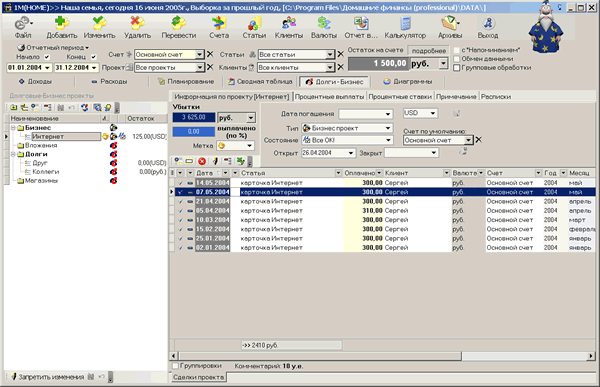Open the Расписки tab
Image resolution: width=600 pixels, height=387 pixels.
496,96
